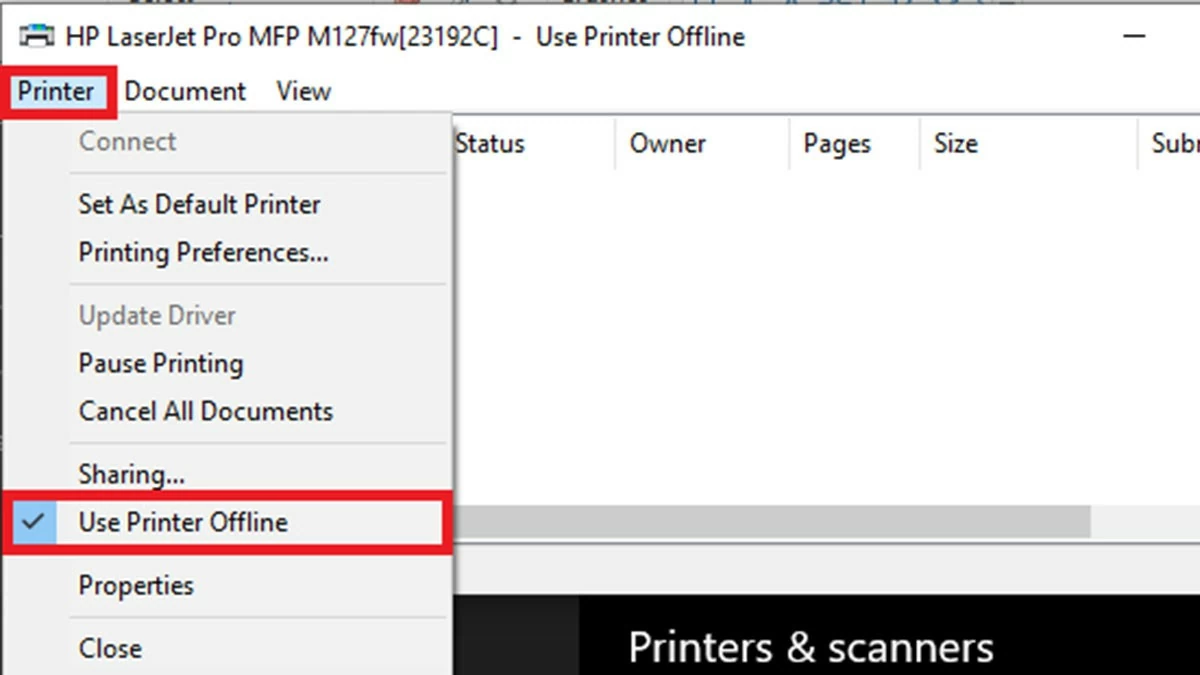Select Cancel All Documents
The width and height of the screenshot is (1200, 675).
[x=205, y=410]
